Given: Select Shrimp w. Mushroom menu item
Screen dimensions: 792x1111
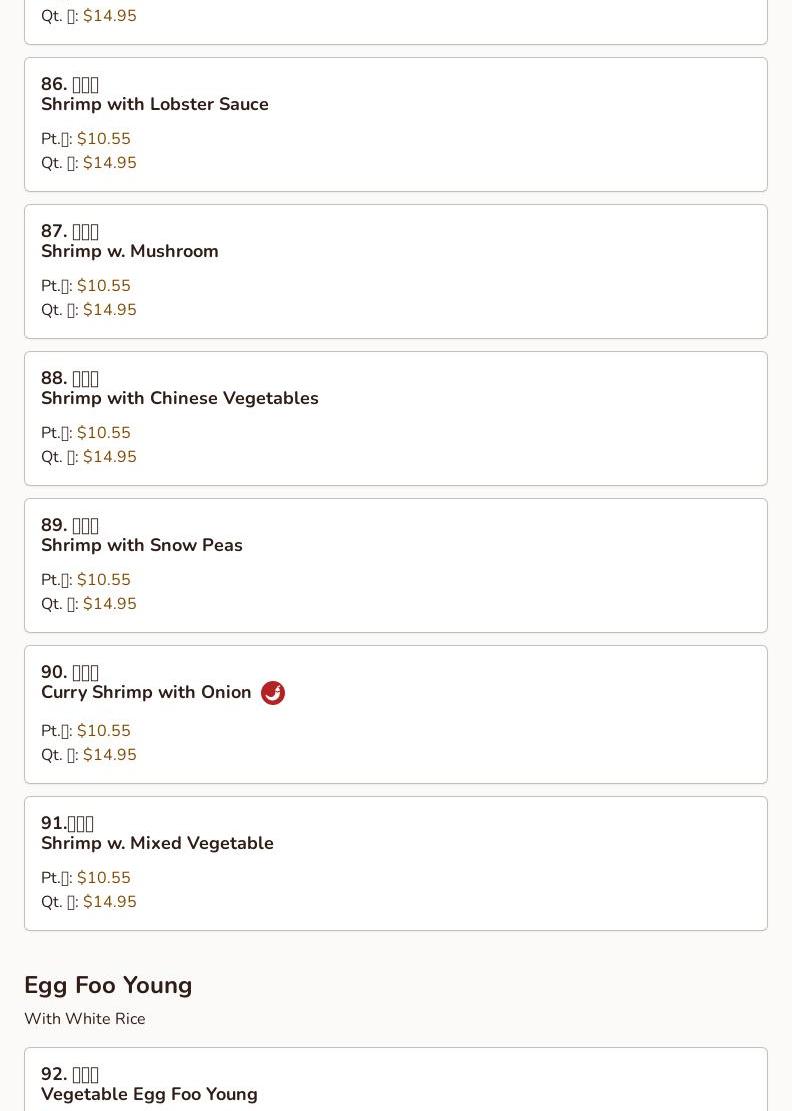Looking at the screenshot, I should pyautogui.click(x=130, y=251).
